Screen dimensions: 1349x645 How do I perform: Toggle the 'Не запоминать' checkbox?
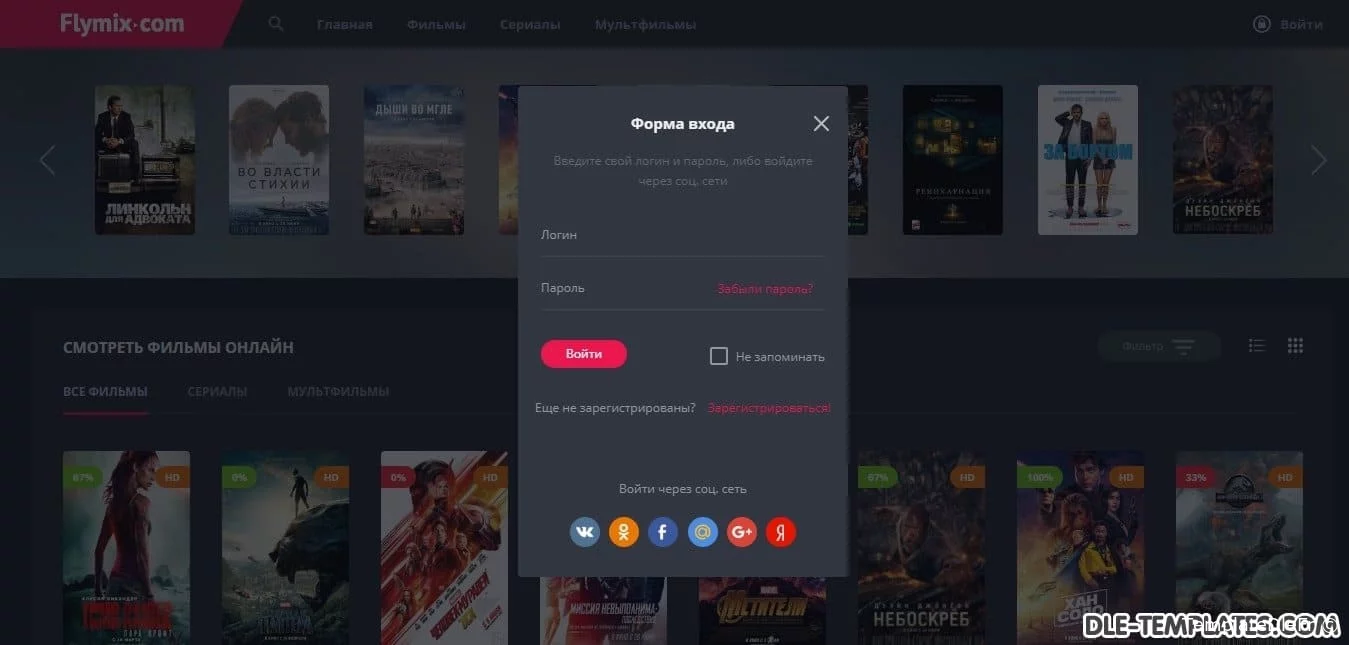click(x=718, y=356)
